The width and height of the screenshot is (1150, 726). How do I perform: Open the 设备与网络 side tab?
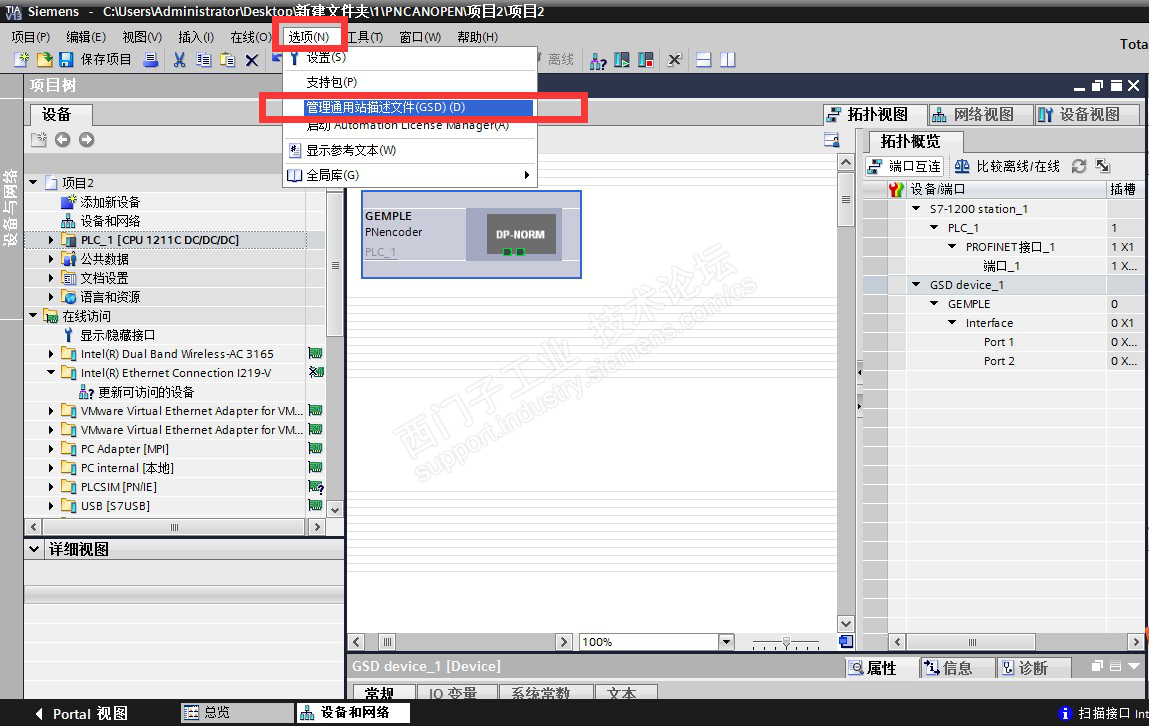pyautogui.click(x=10, y=208)
